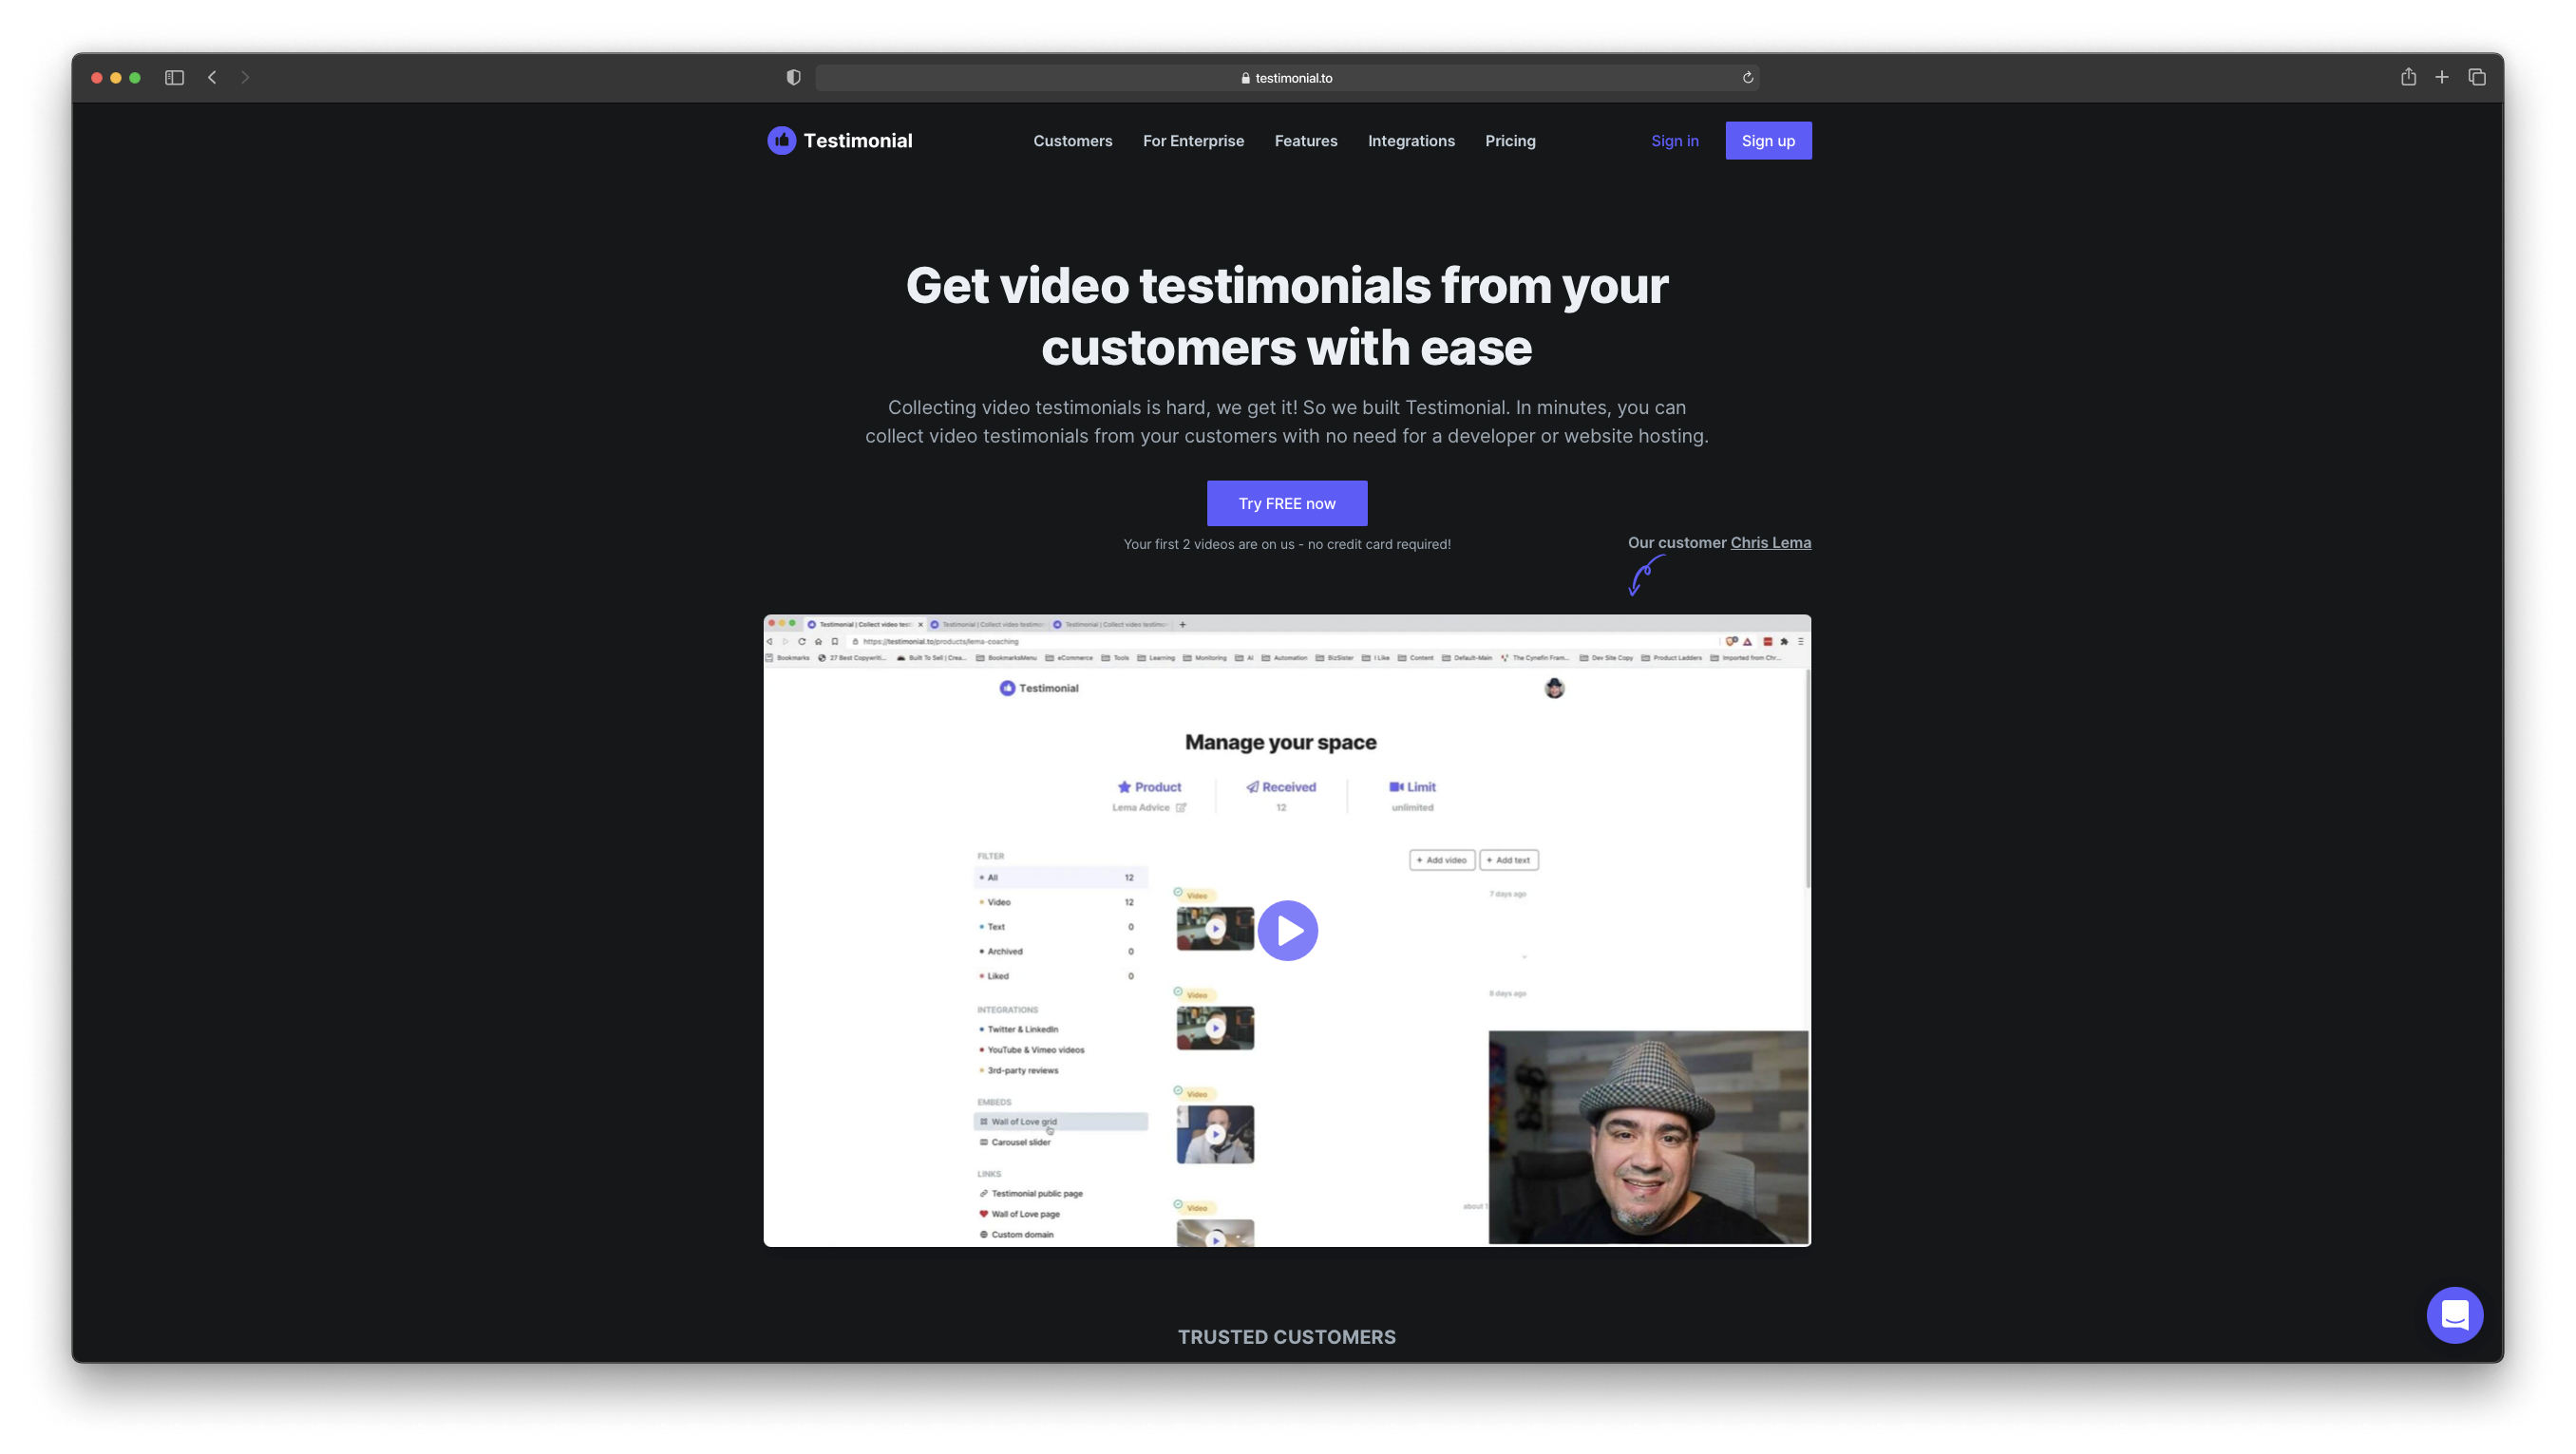This screenshot has height=1454, width=2576.
Task: Click the Testimonial thumbs-up logo icon
Action: [x=781, y=141]
